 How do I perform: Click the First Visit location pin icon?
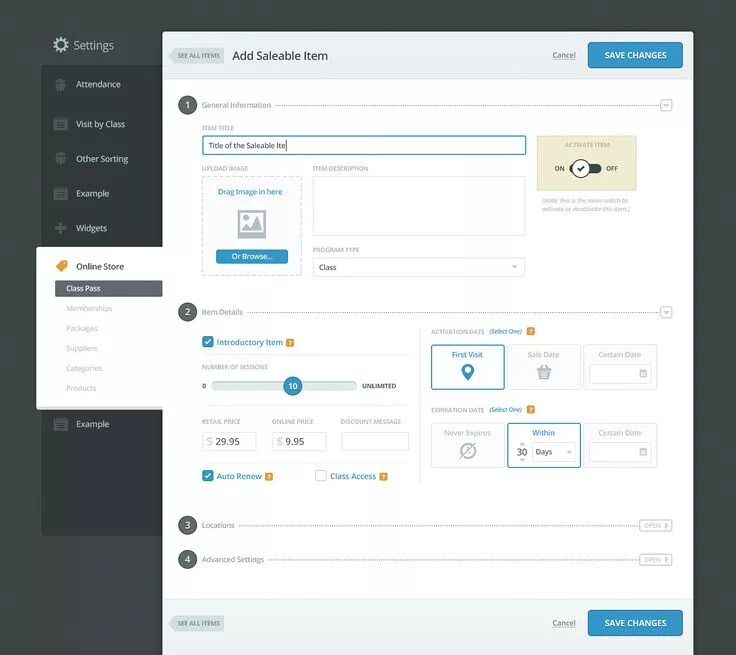(x=468, y=372)
